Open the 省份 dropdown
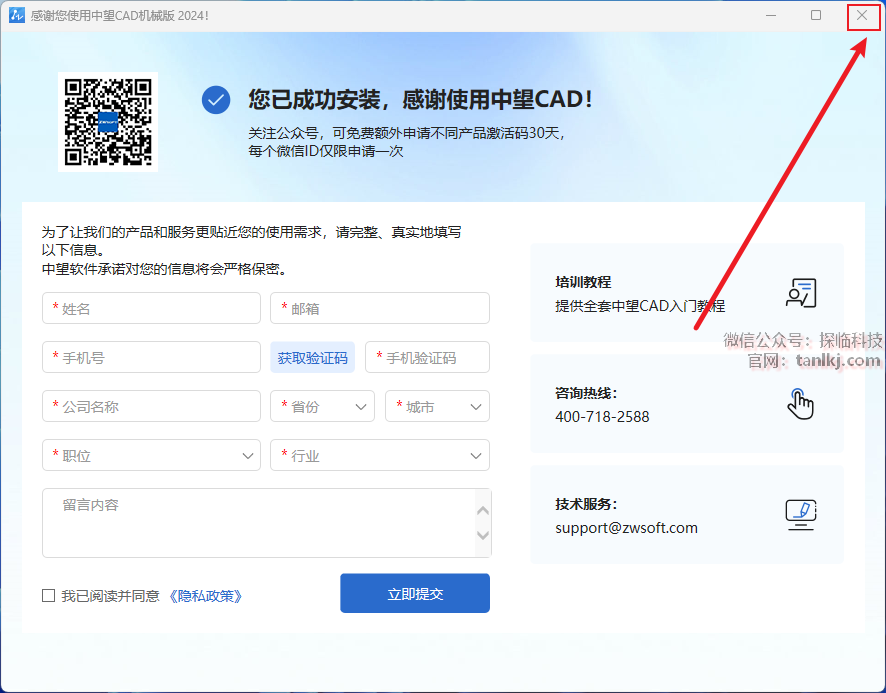The width and height of the screenshot is (886, 693). (x=323, y=406)
